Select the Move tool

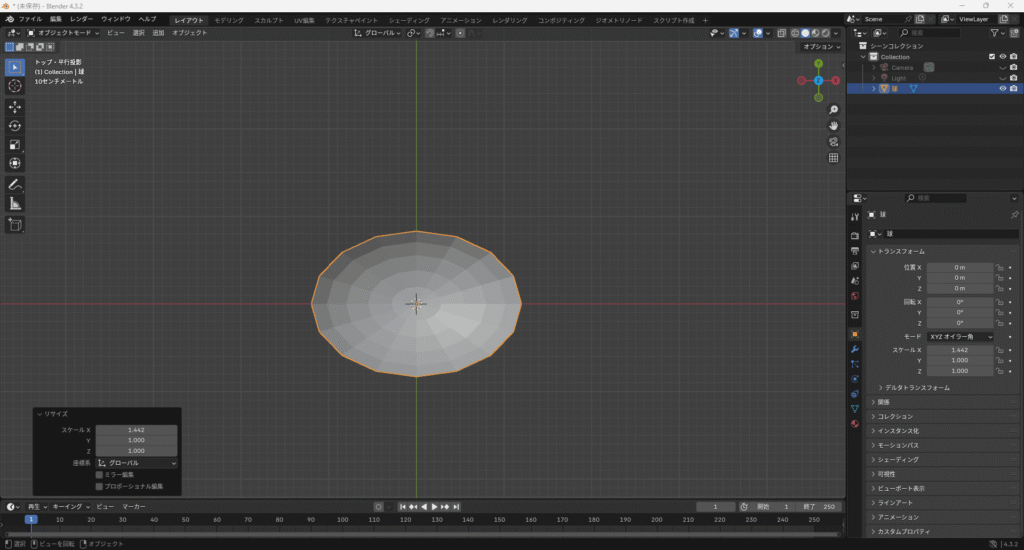pyautogui.click(x=15, y=106)
